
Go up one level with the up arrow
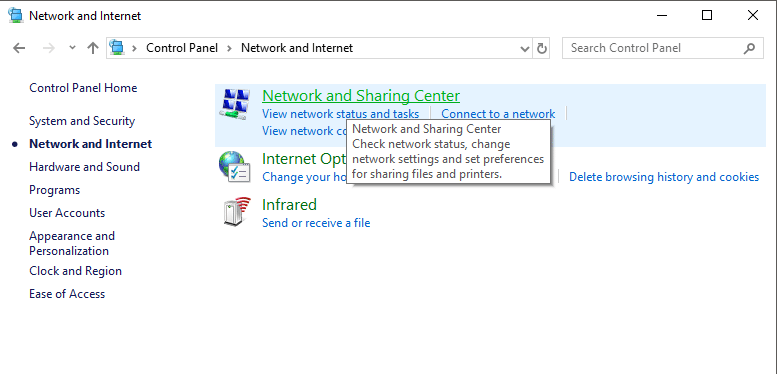coord(93,48)
